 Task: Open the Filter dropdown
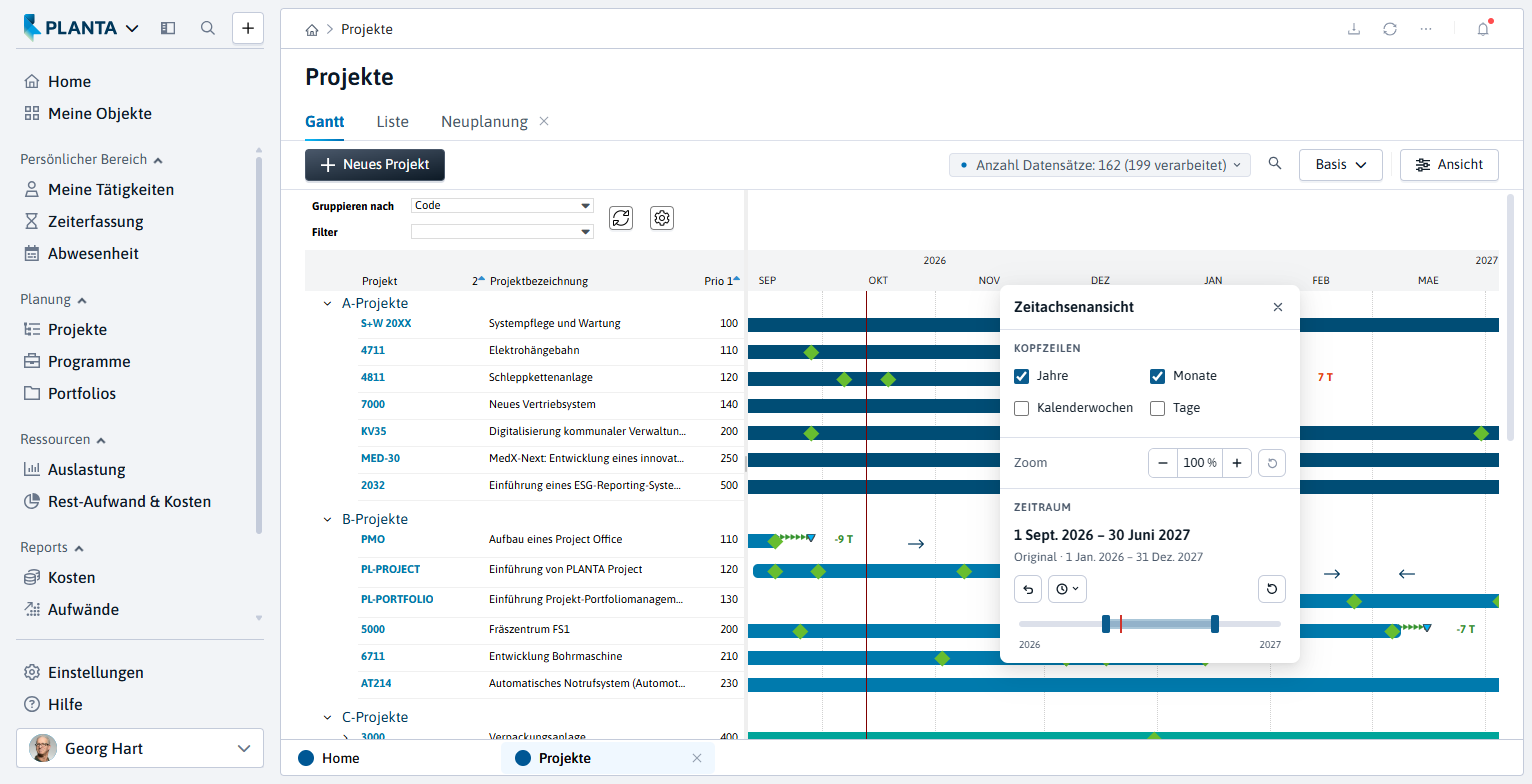pos(502,232)
